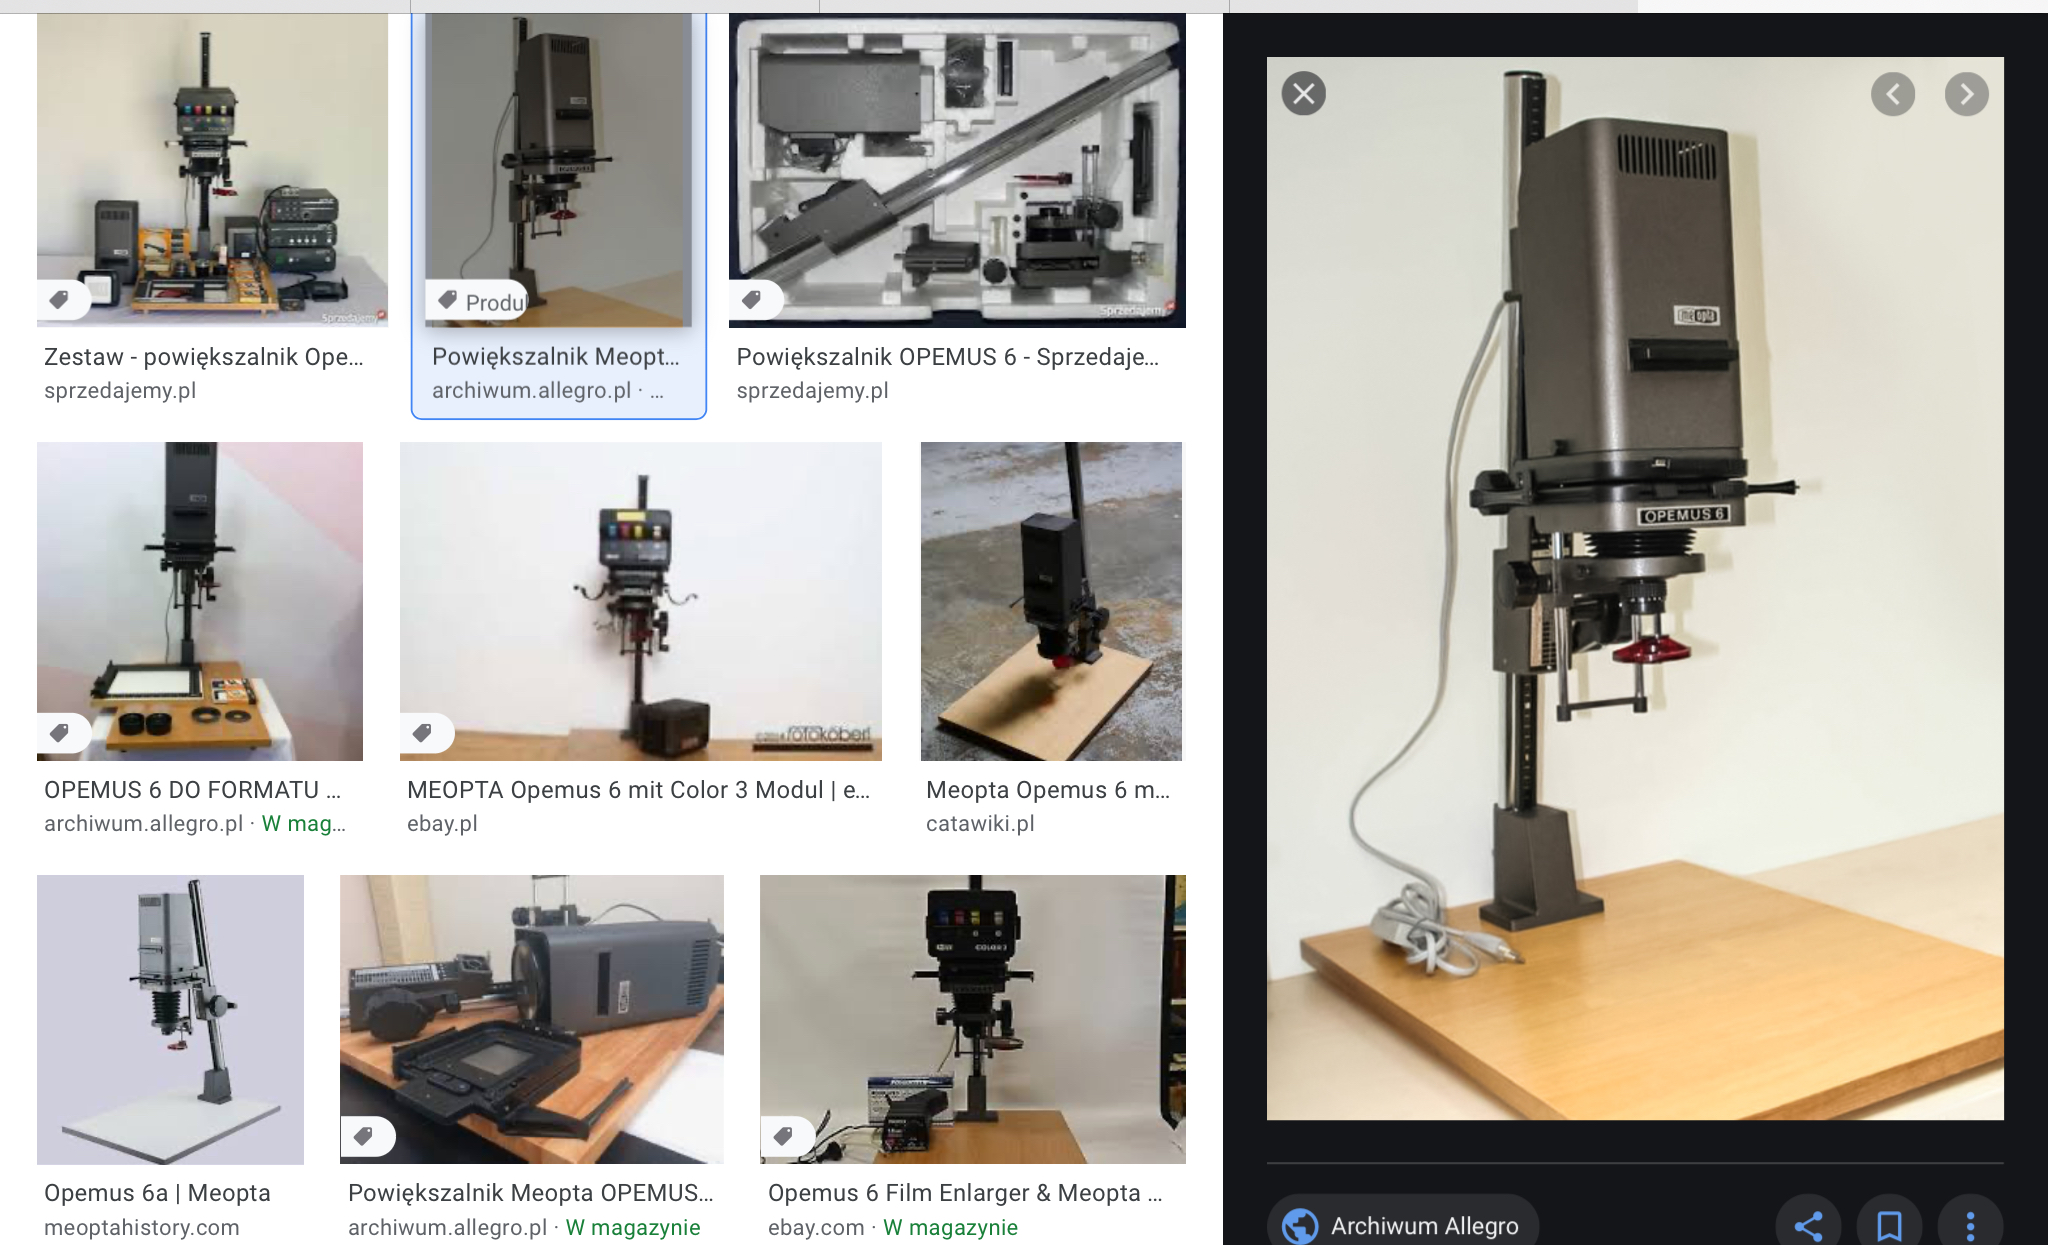Click product tag icon on Zestaw thumbnail
This screenshot has height=1245, width=2048.
[x=60, y=299]
